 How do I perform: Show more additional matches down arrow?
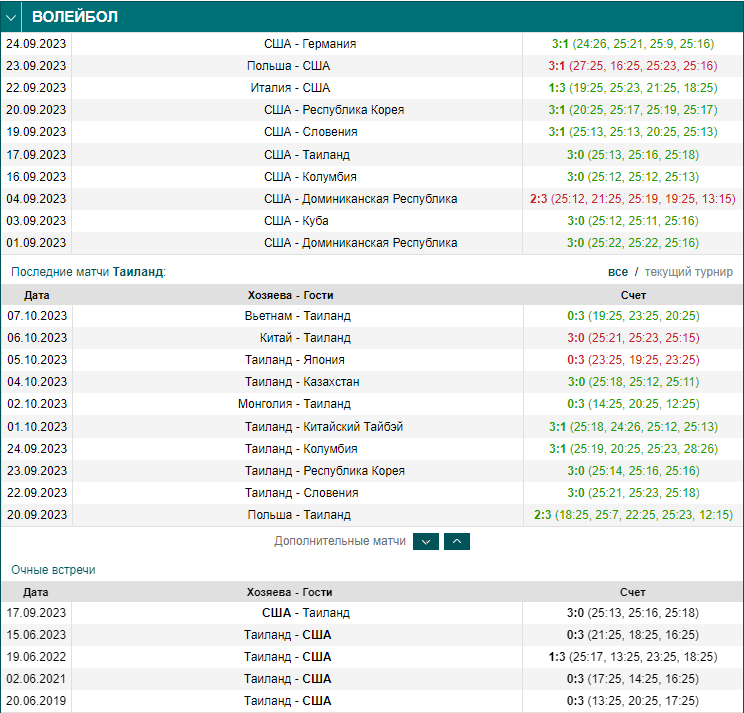[426, 541]
